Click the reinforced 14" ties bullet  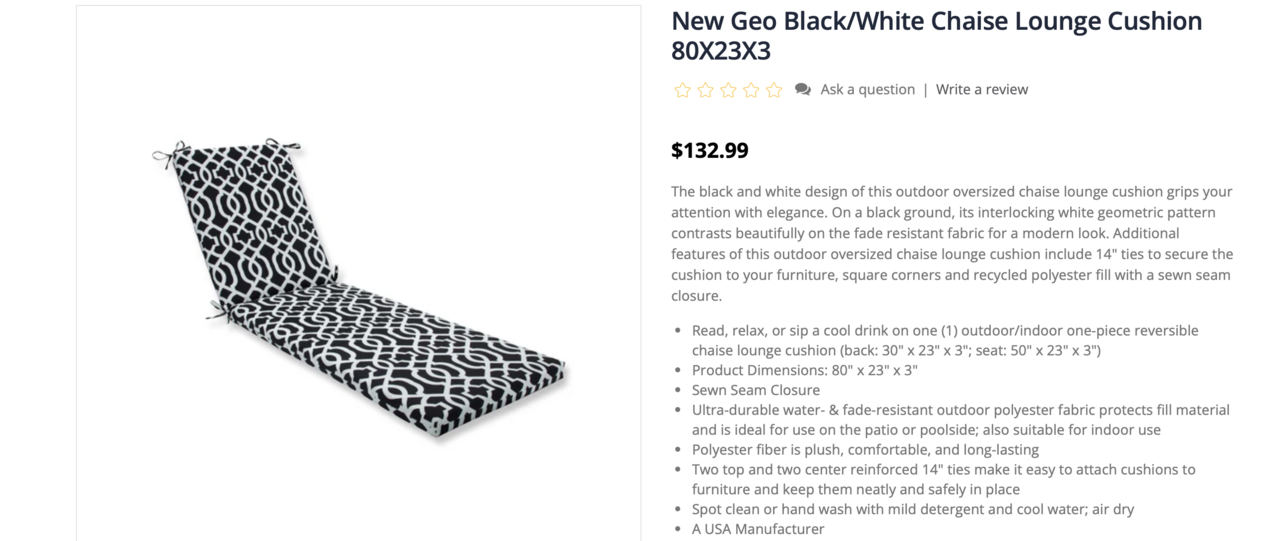pyautogui.click(x=943, y=479)
